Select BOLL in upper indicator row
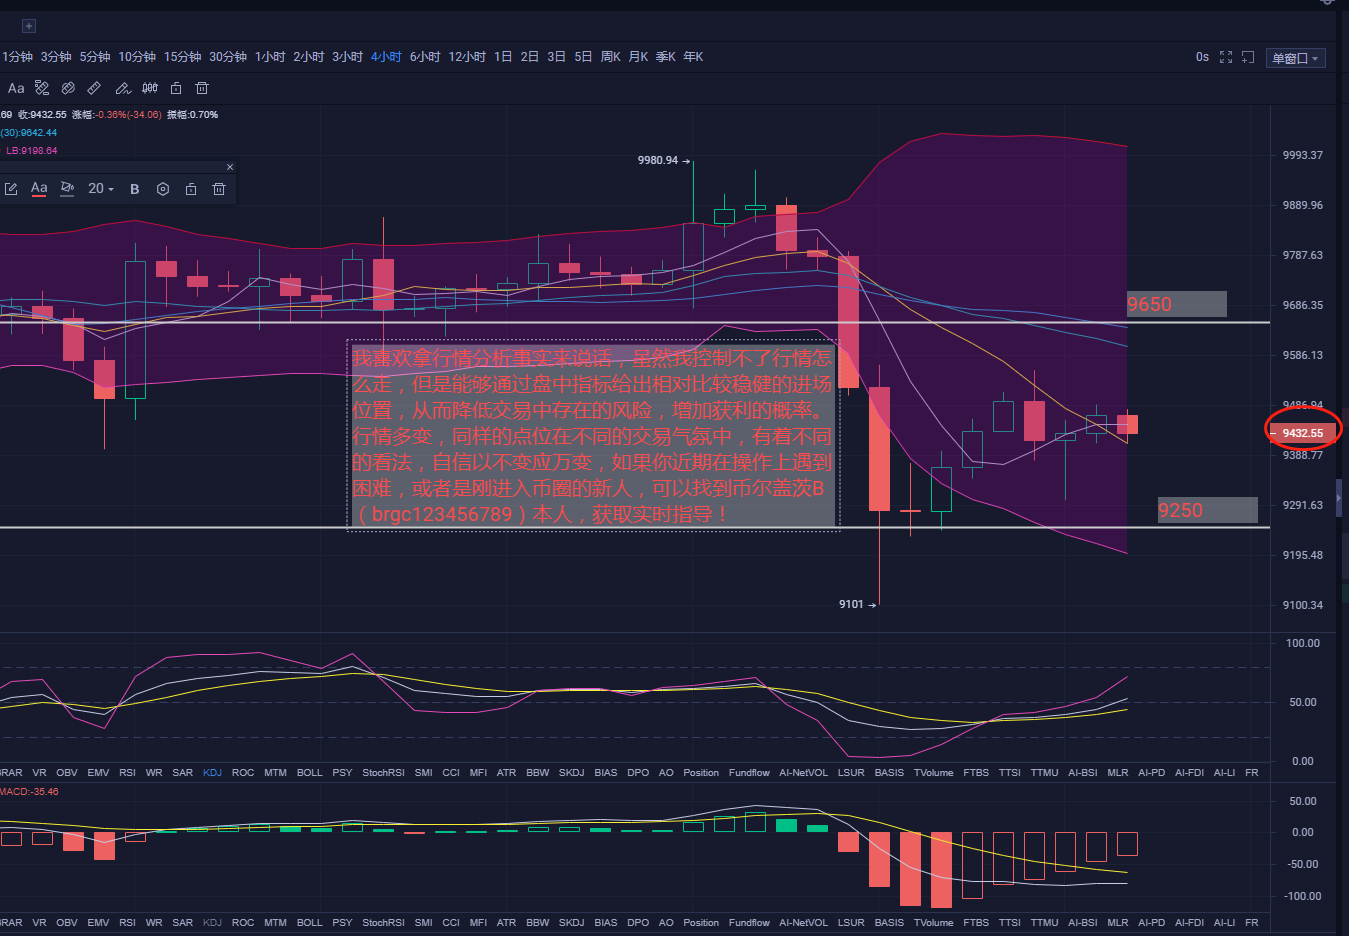The width and height of the screenshot is (1349, 936). (310, 773)
